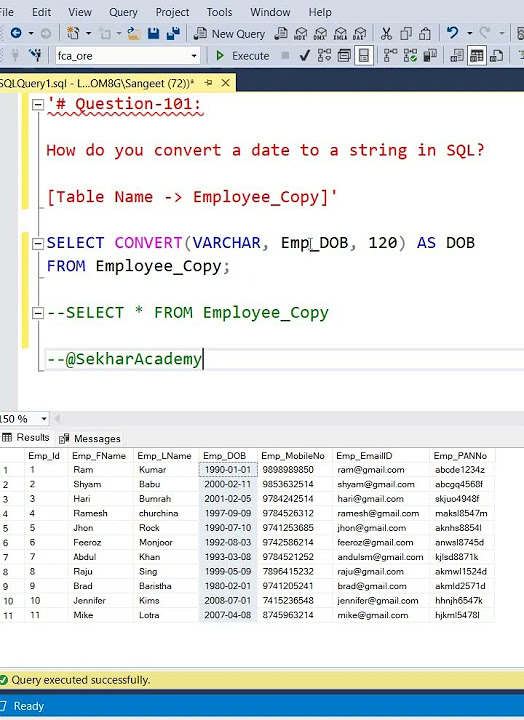The height and width of the screenshot is (720, 524).
Task: Click the Messages tab icon
Action: [x=64, y=439]
